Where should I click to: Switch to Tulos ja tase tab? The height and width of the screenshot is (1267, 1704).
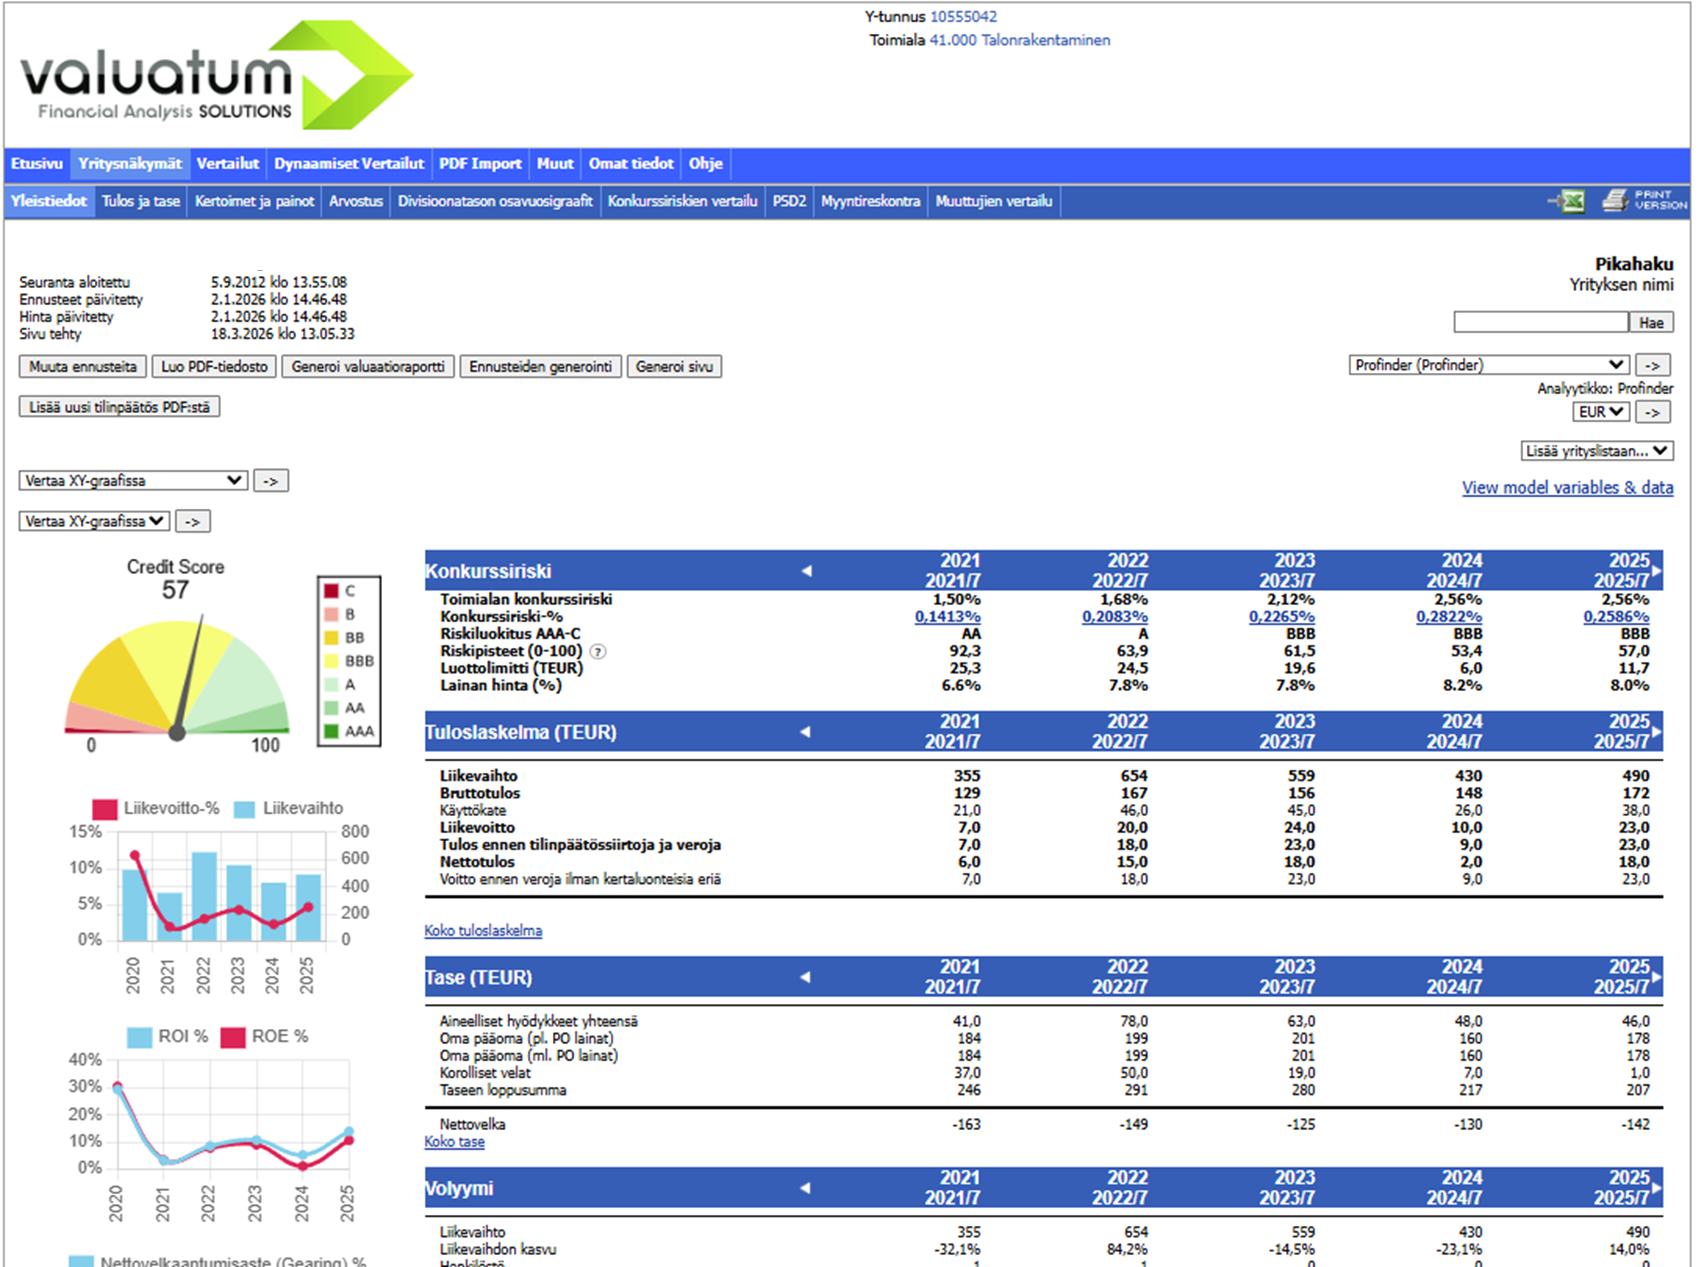pos(141,201)
